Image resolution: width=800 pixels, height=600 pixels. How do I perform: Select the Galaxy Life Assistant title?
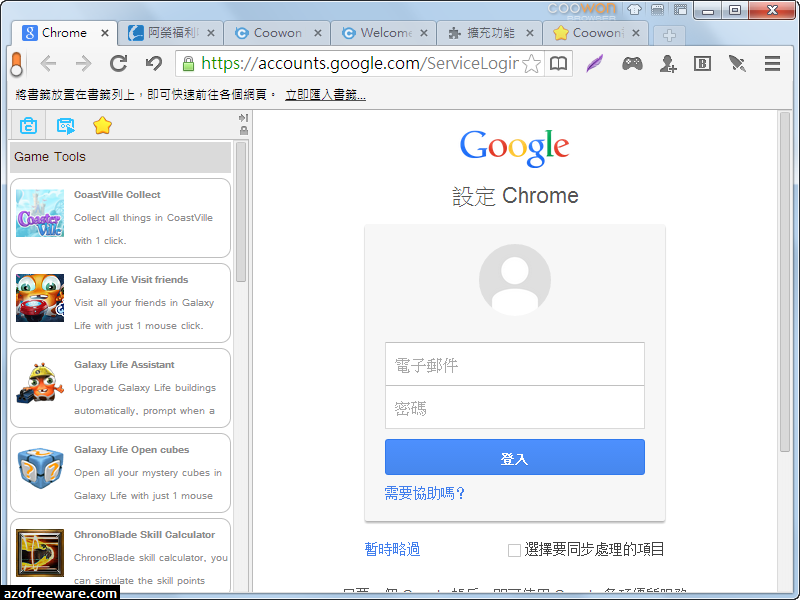pyautogui.click(x=124, y=365)
